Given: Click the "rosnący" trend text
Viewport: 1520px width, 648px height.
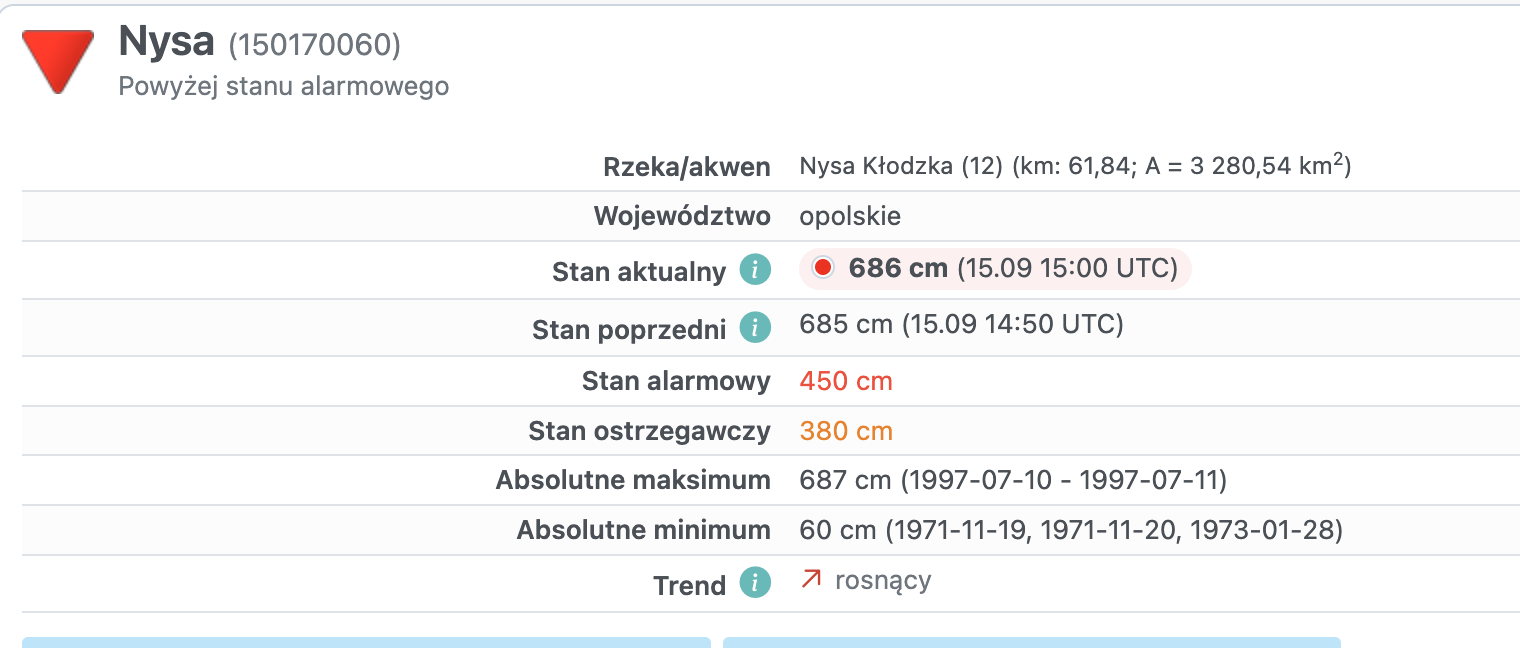Looking at the screenshot, I should [883, 580].
